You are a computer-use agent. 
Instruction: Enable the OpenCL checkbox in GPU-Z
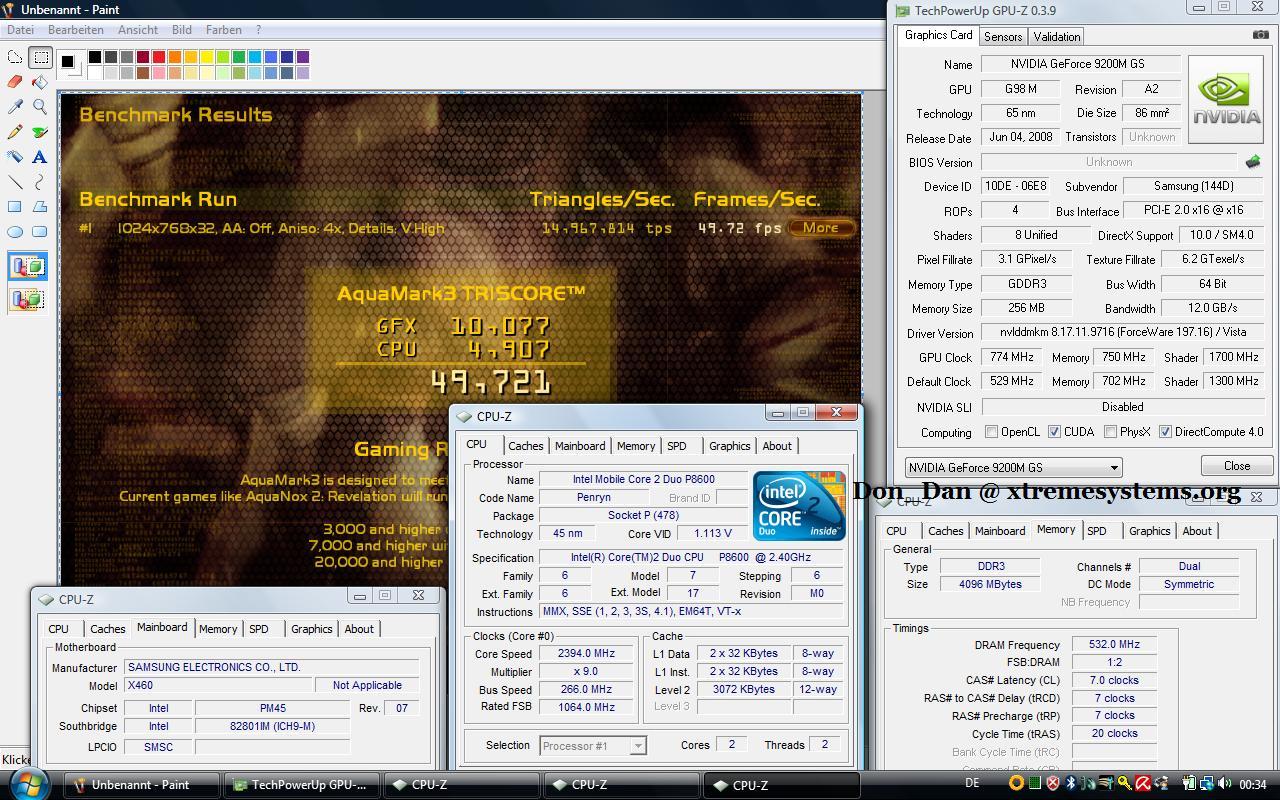(991, 432)
